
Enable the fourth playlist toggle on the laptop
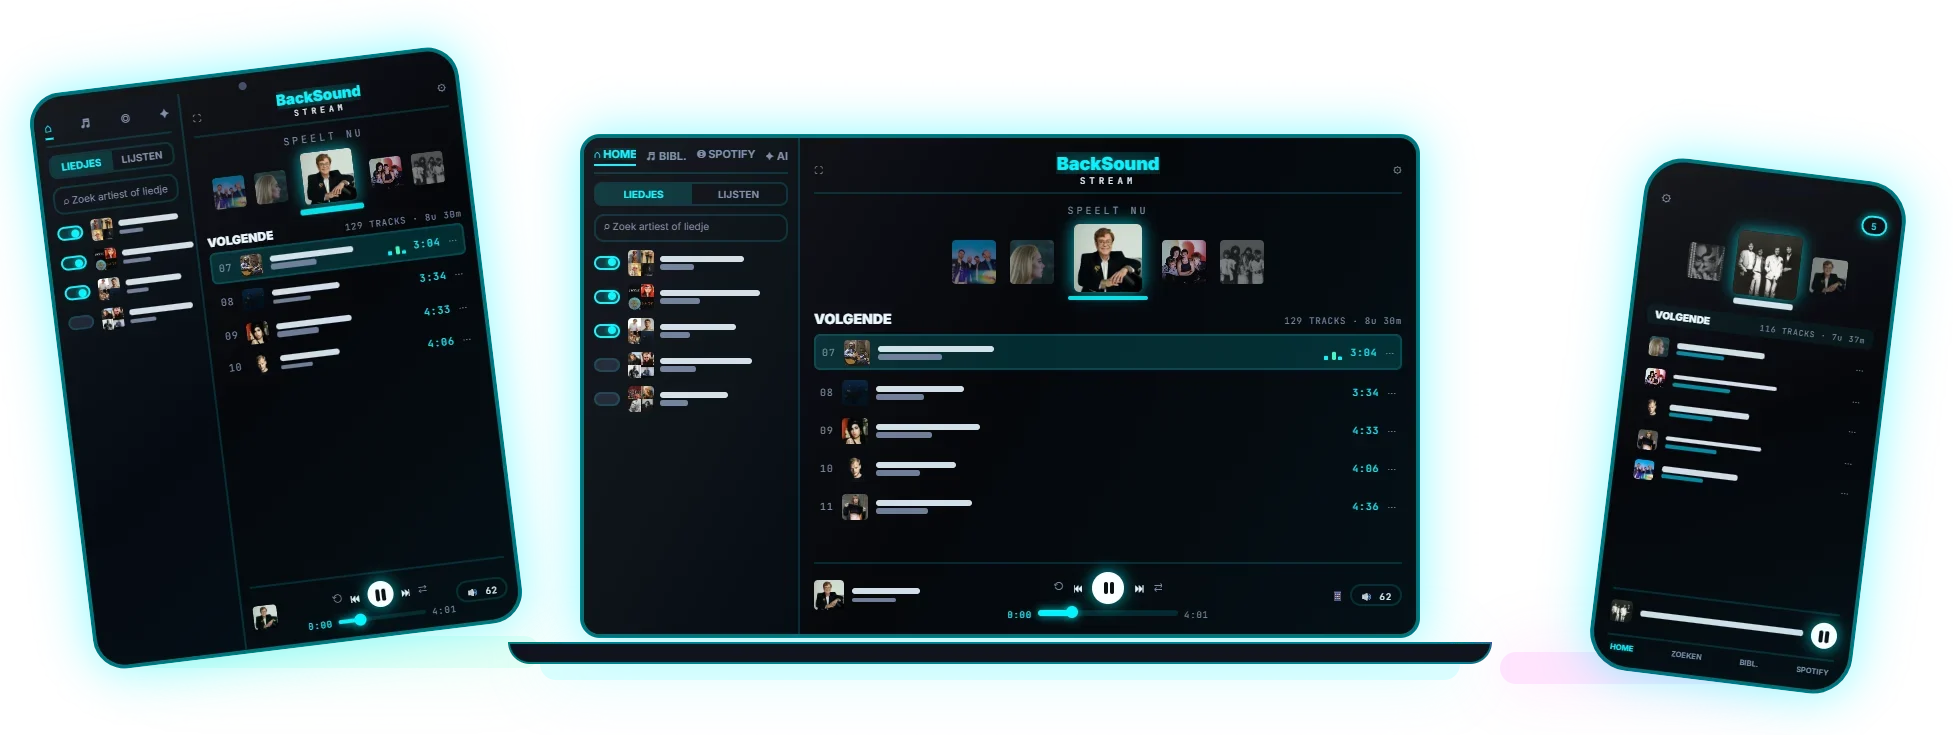click(x=607, y=365)
